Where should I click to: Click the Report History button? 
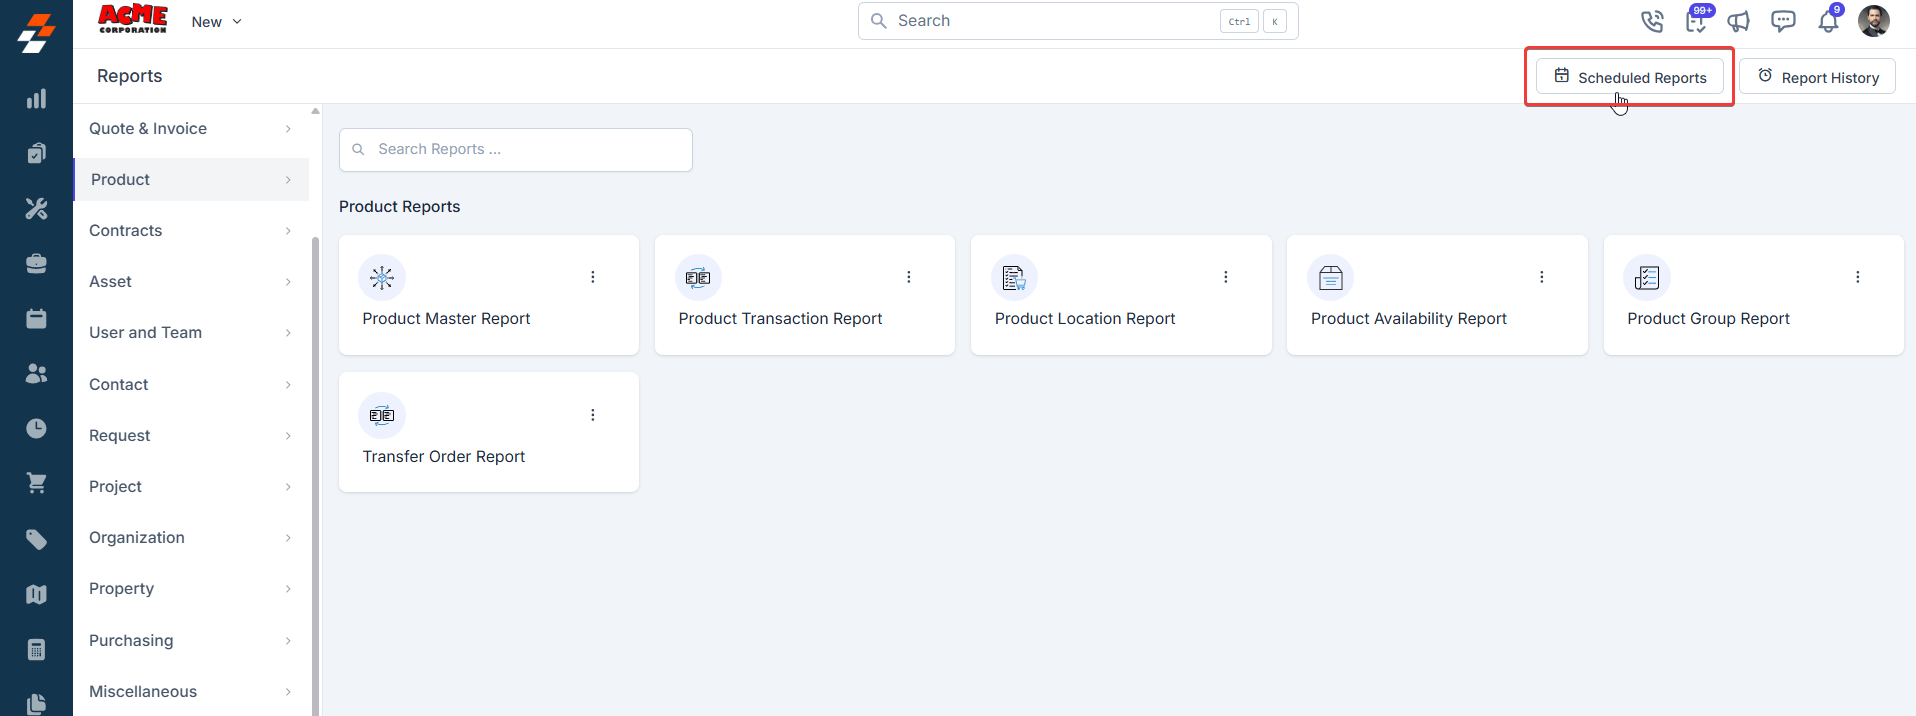pyautogui.click(x=1817, y=77)
